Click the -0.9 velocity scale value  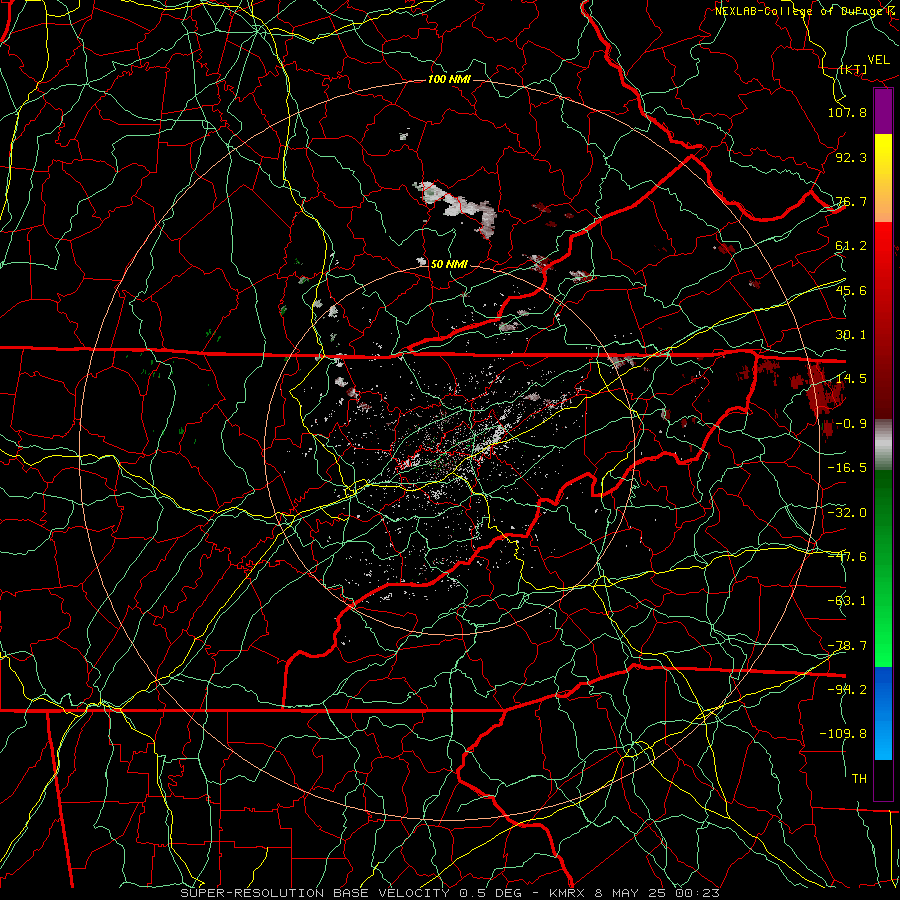[851, 424]
